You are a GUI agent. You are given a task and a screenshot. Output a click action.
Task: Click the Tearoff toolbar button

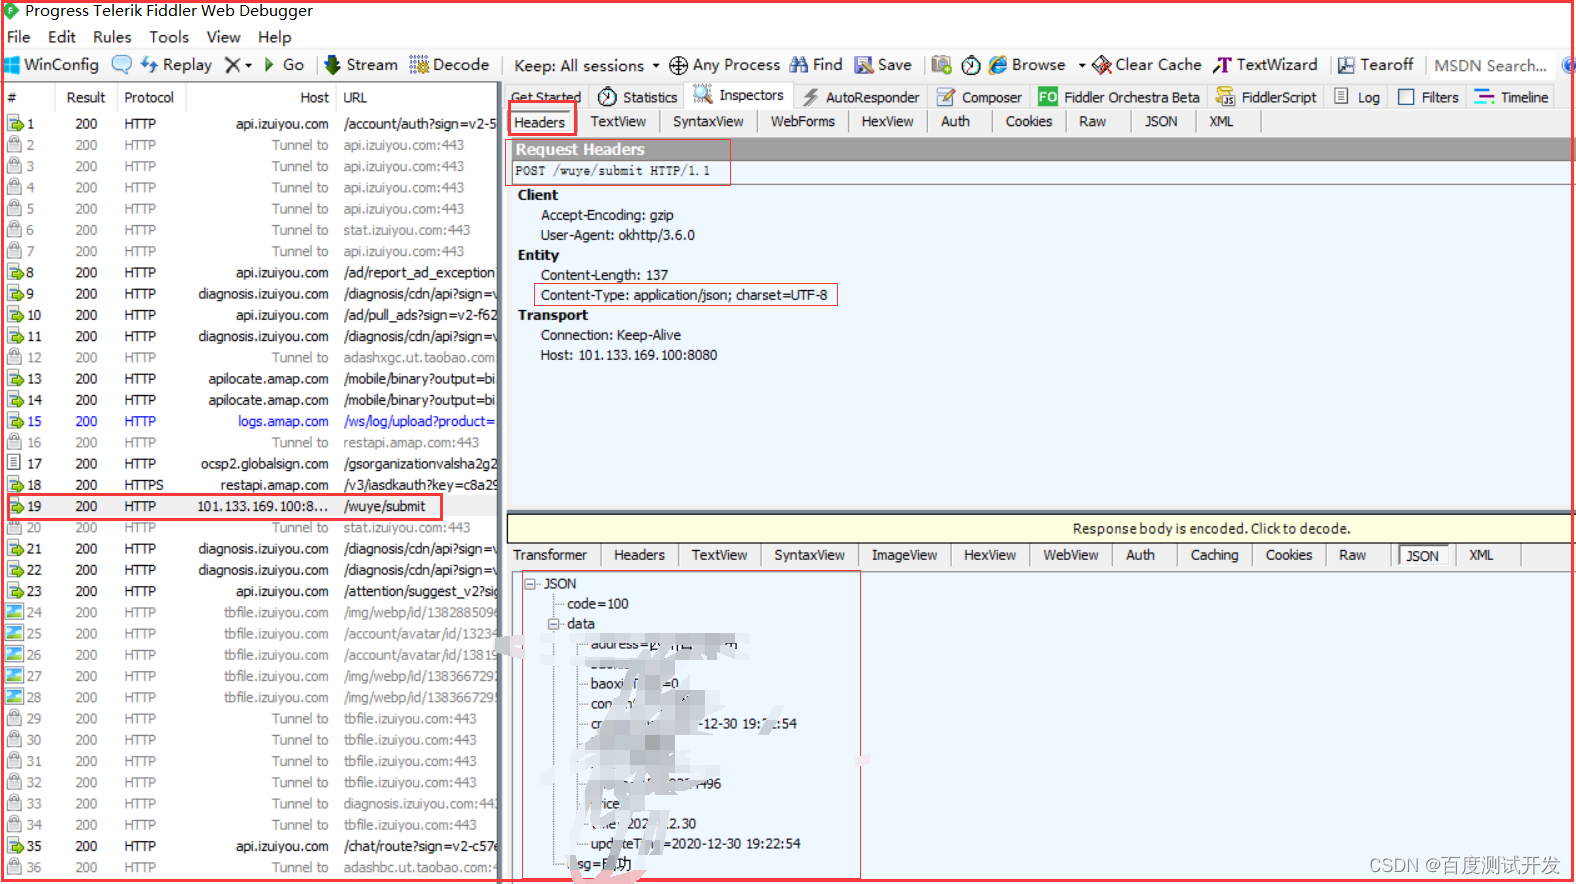coord(1376,65)
